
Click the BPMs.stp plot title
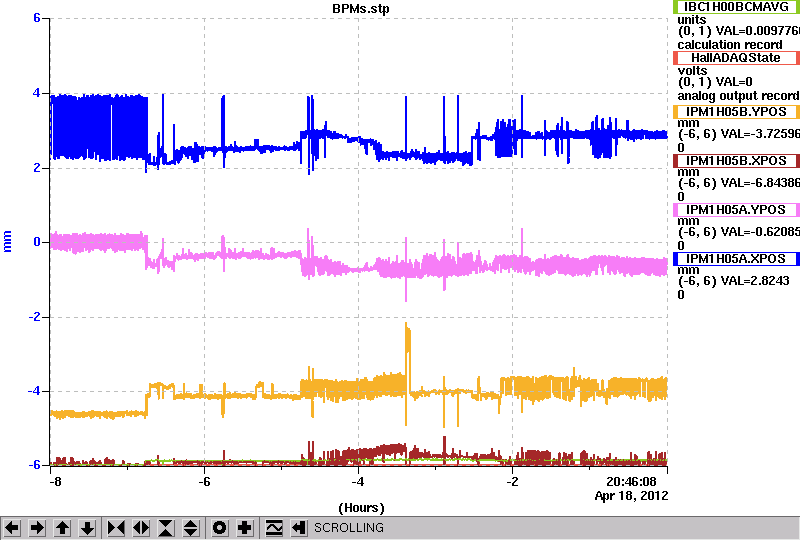[361, 9]
